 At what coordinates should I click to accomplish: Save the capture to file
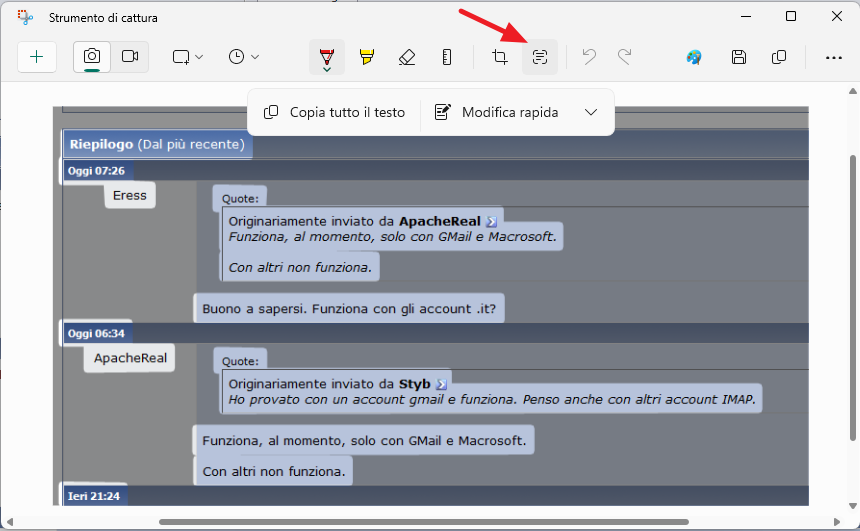[x=739, y=57]
